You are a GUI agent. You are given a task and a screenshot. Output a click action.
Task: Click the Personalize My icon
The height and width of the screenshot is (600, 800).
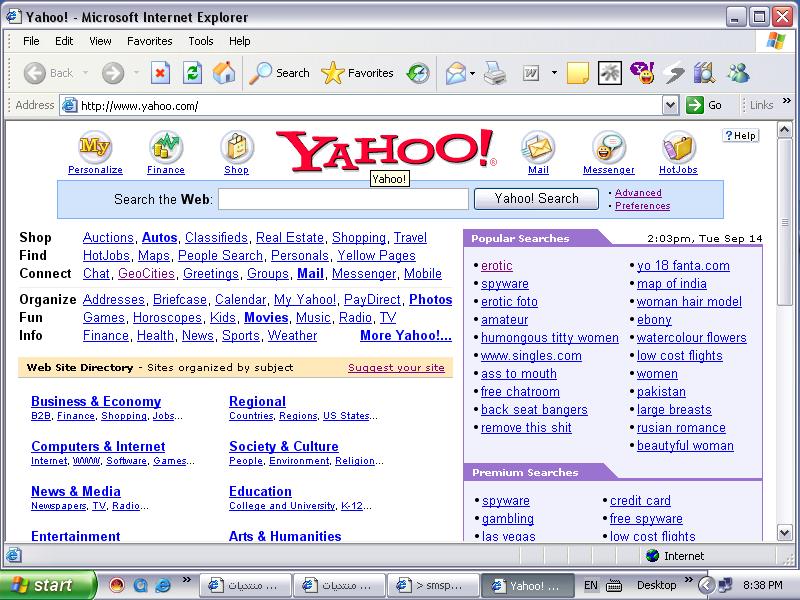coord(95,146)
